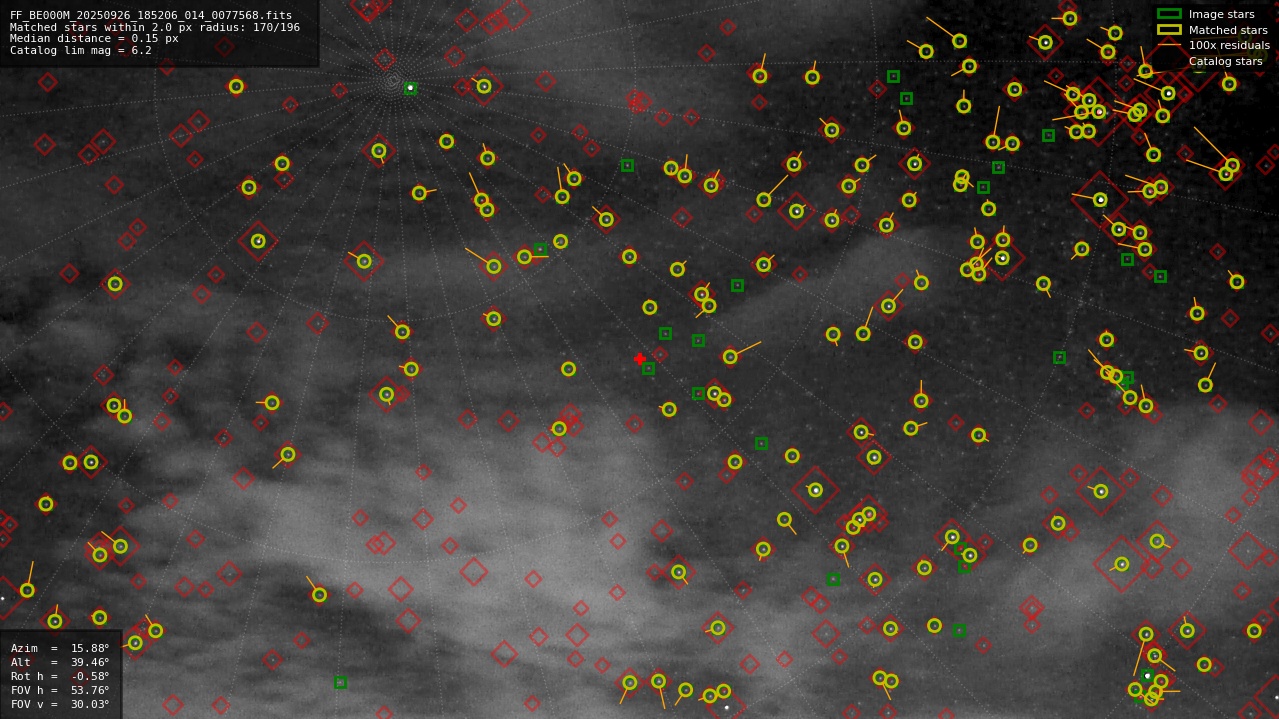Image resolution: width=1279 pixels, height=719 pixels.
Task: Select the FITS file name FF_BE000M_20250926_185206_014_0077568.fits
Action: pos(151,16)
